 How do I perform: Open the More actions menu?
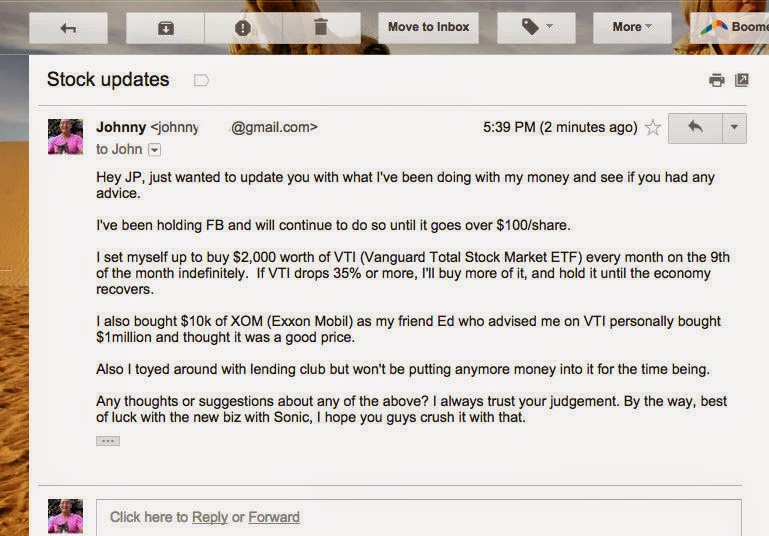point(631,27)
